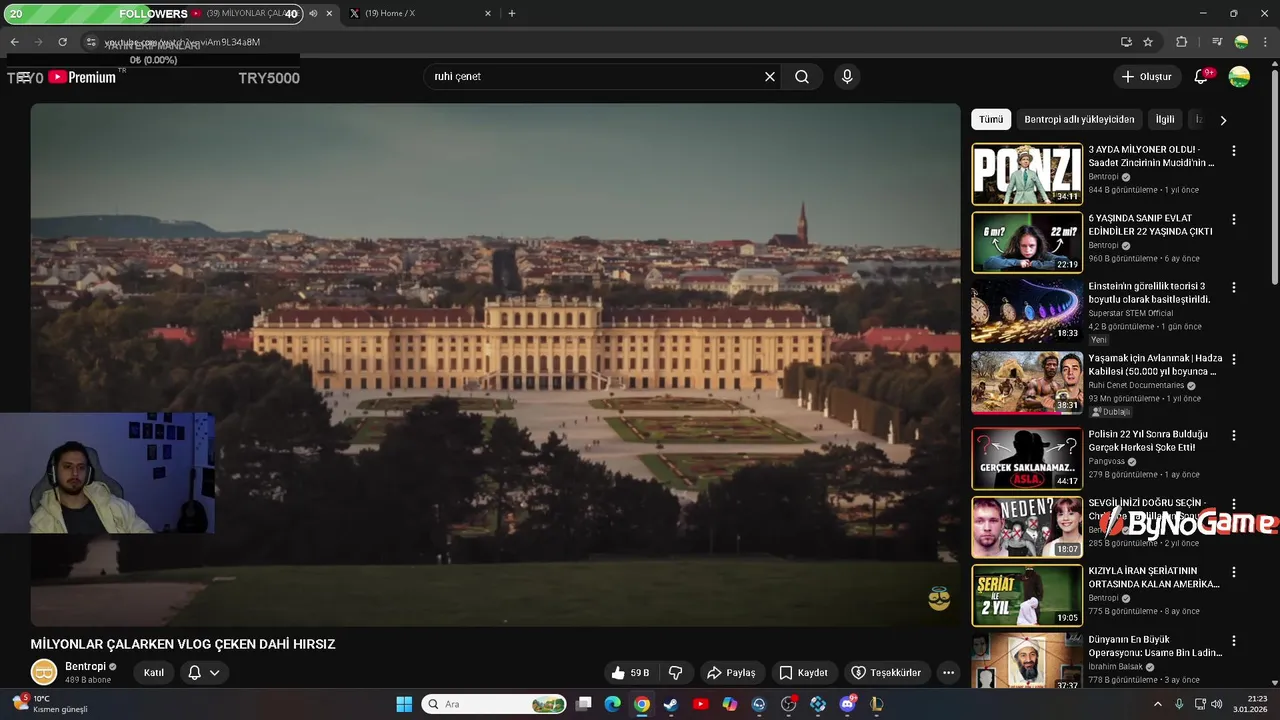Viewport: 1280px width, 720px height.
Task: Open Steam from the taskbar
Action: tap(671, 704)
